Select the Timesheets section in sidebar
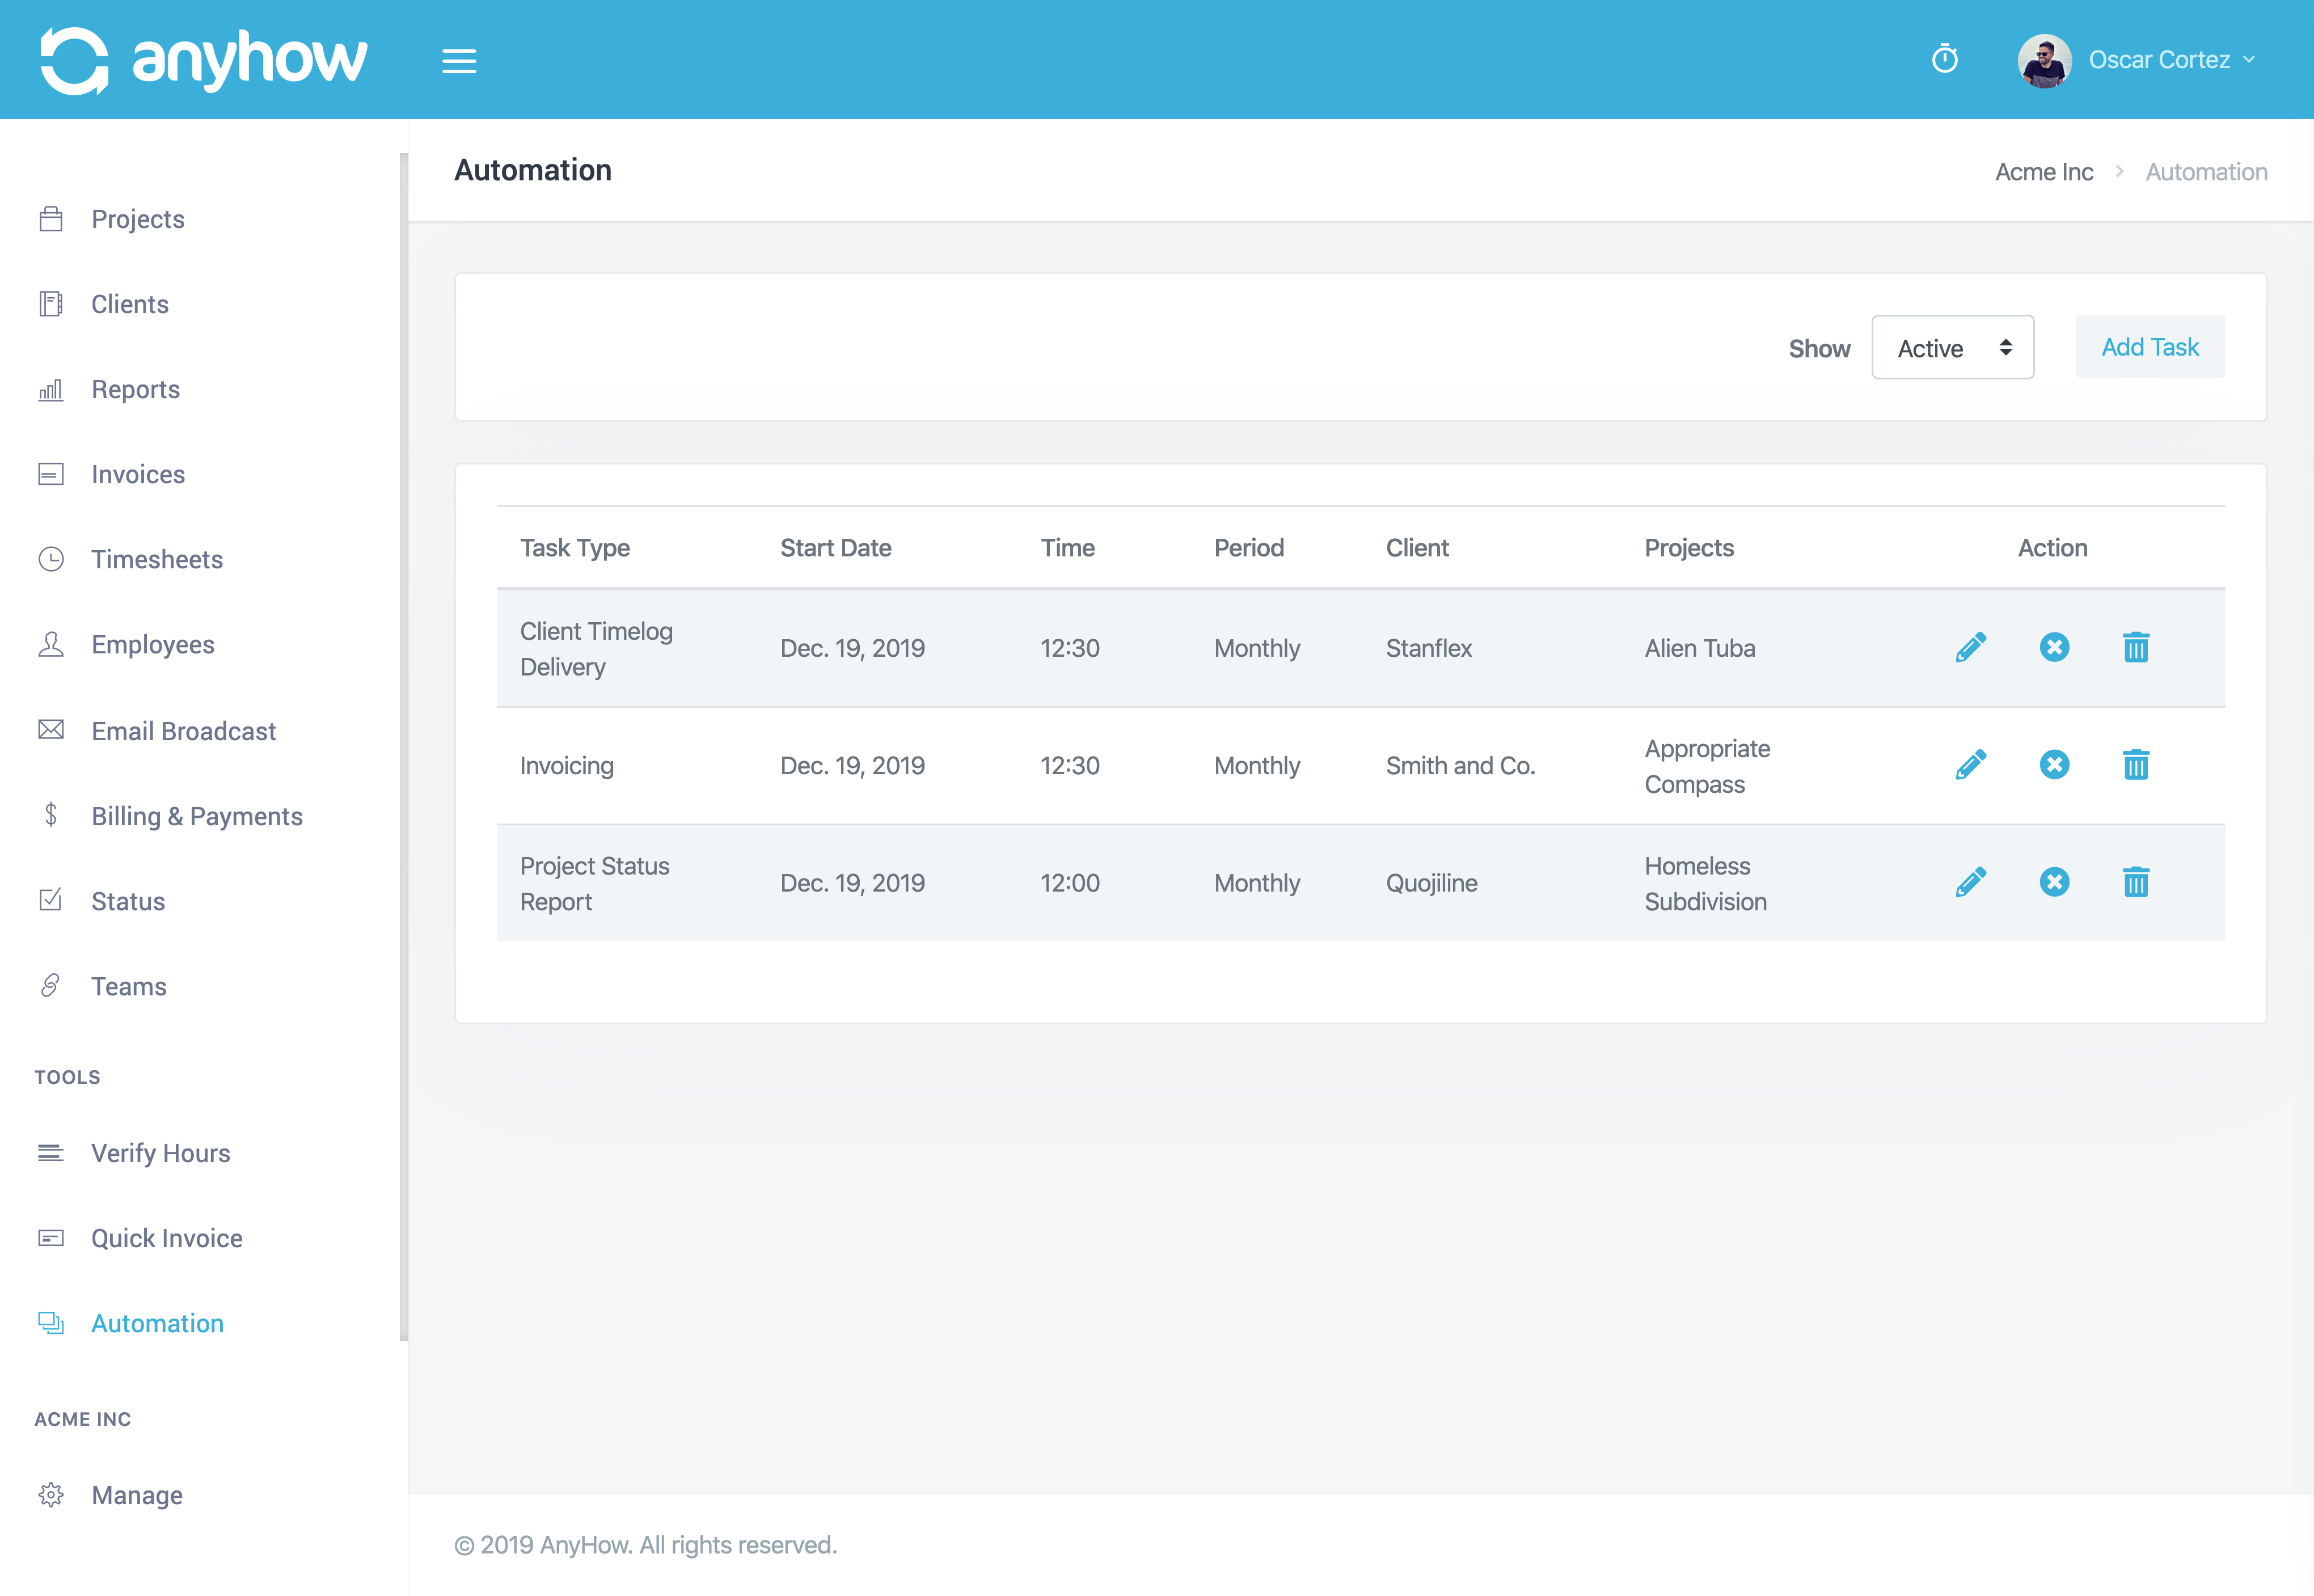The height and width of the screenshot is (1596, 2314). [157, 559]
